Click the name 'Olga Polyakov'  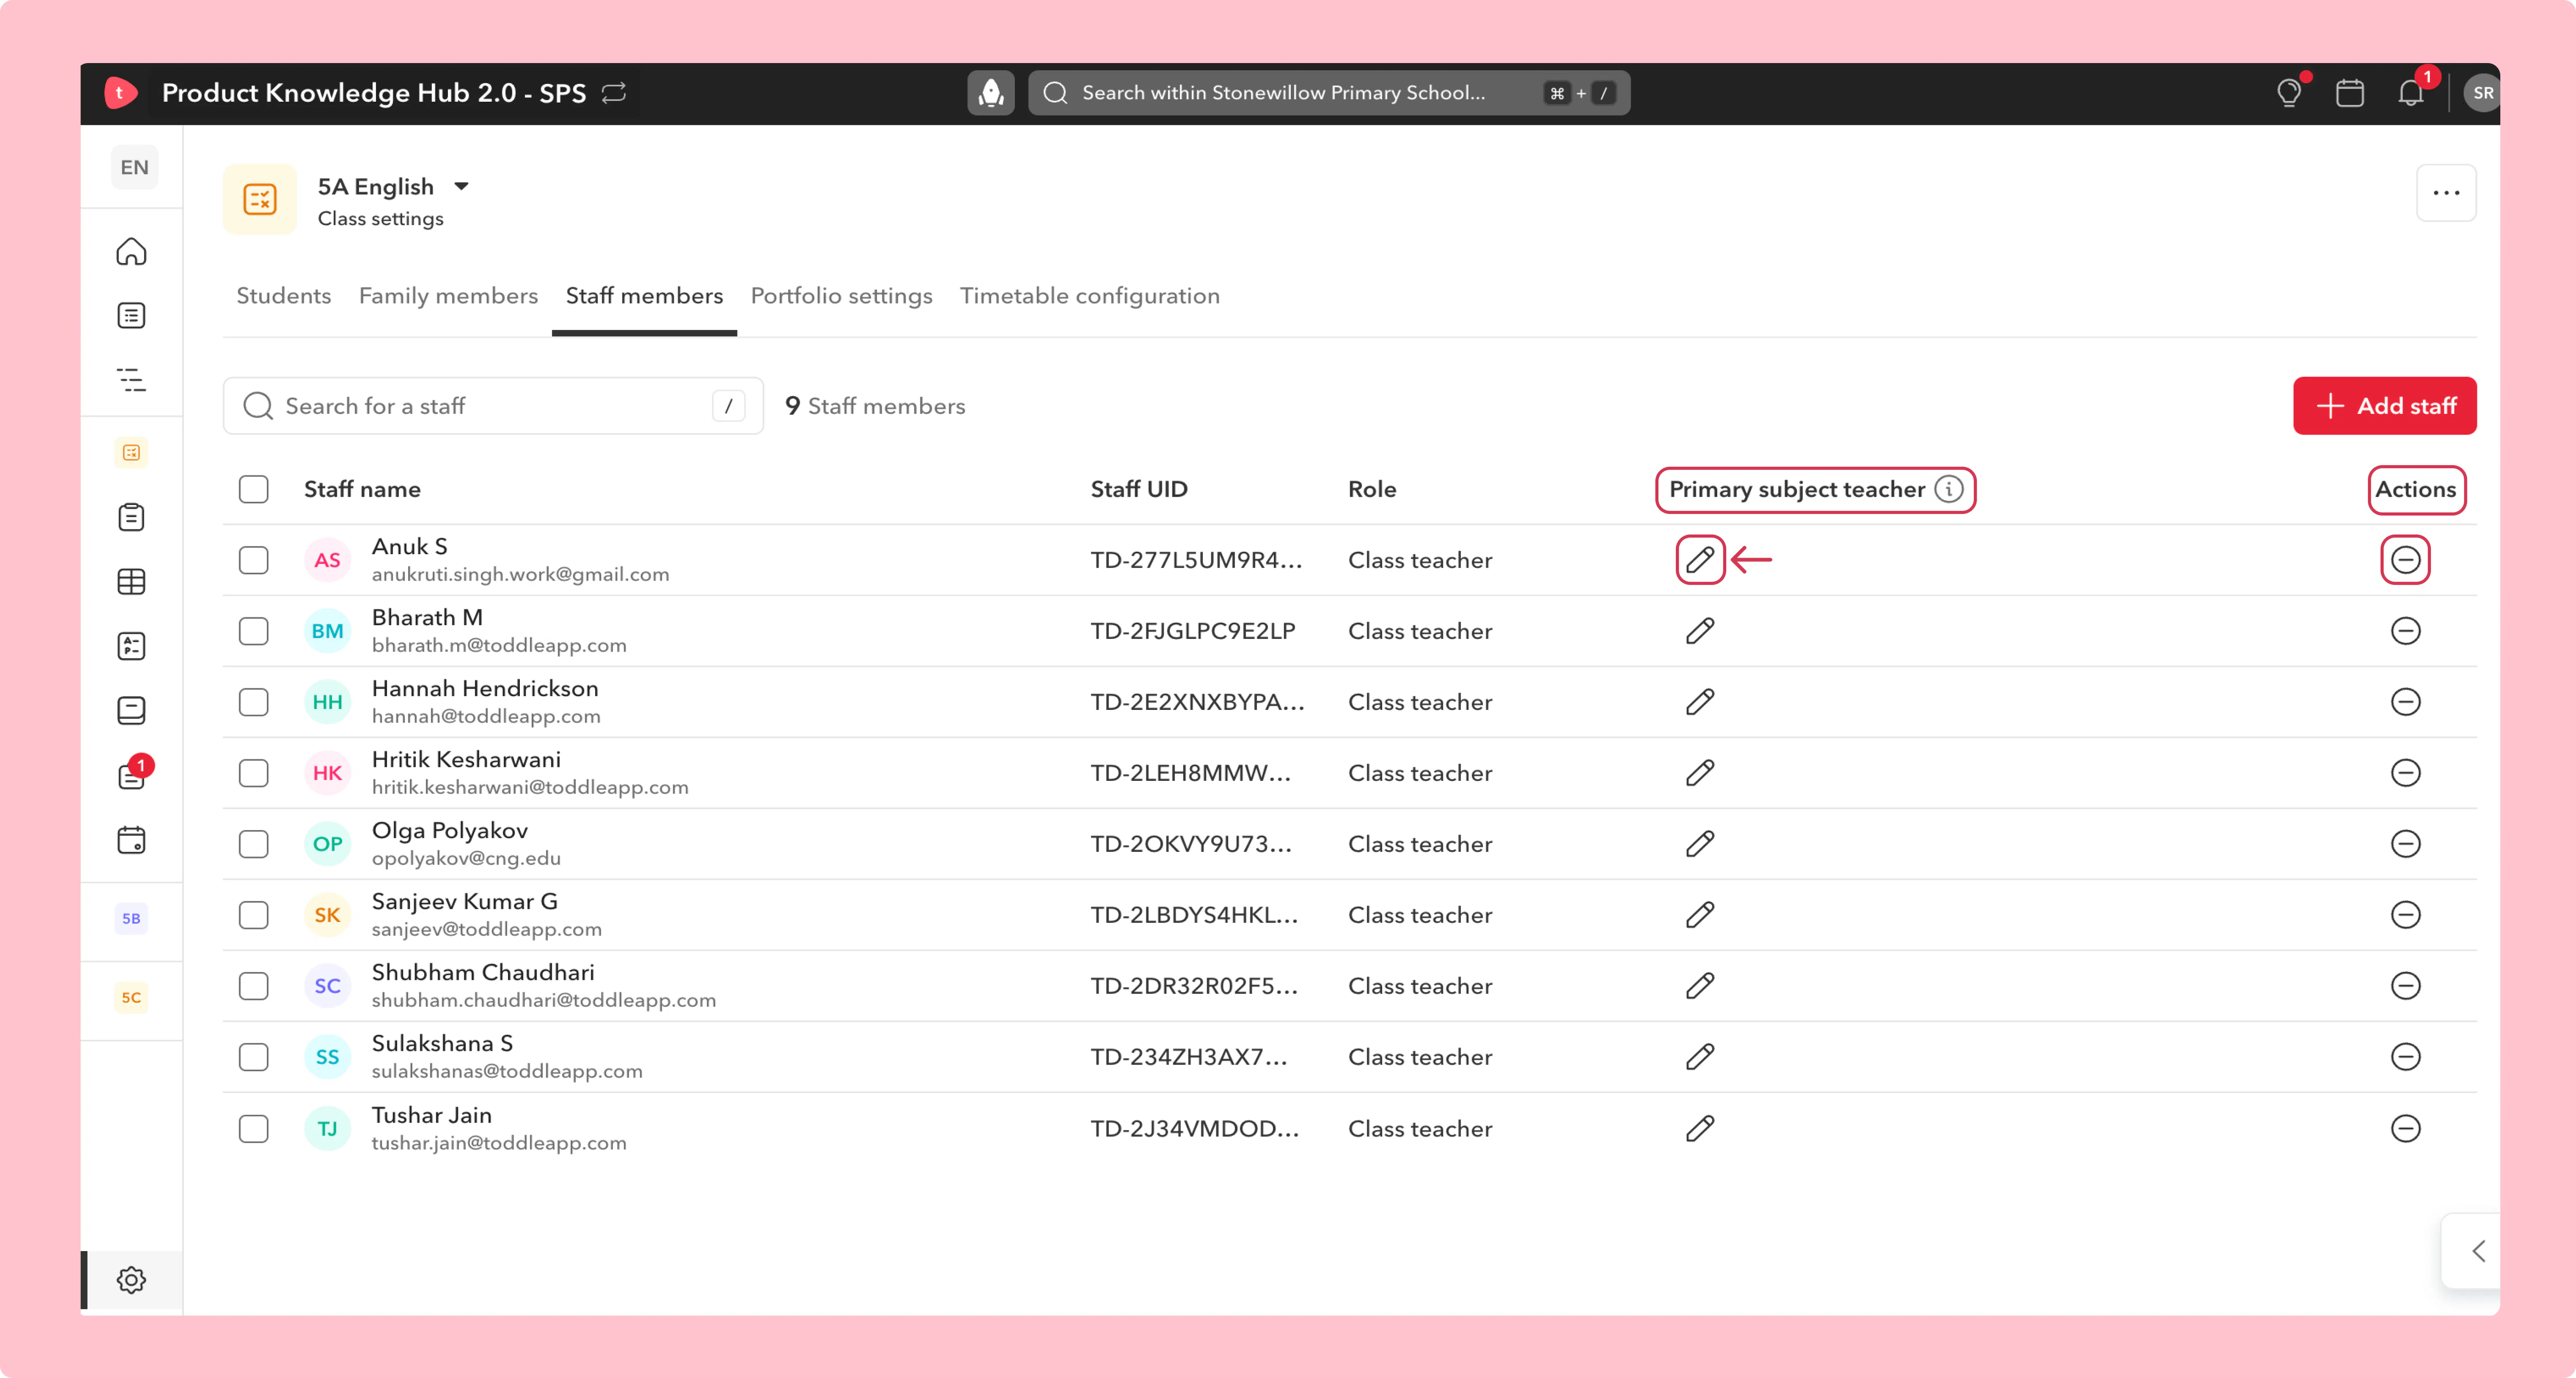(x=450, y=831)
